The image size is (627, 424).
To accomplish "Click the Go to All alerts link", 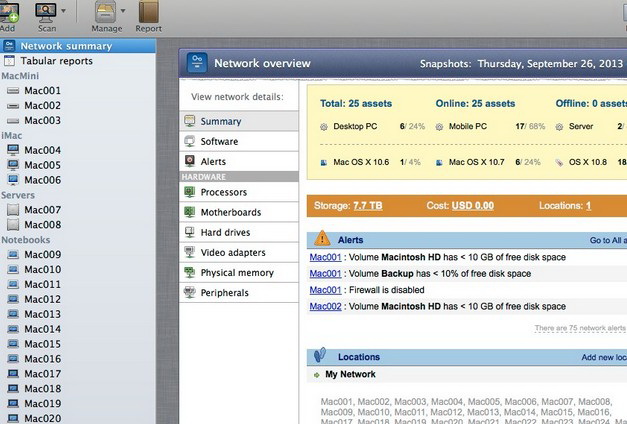I will coord(608,240).
